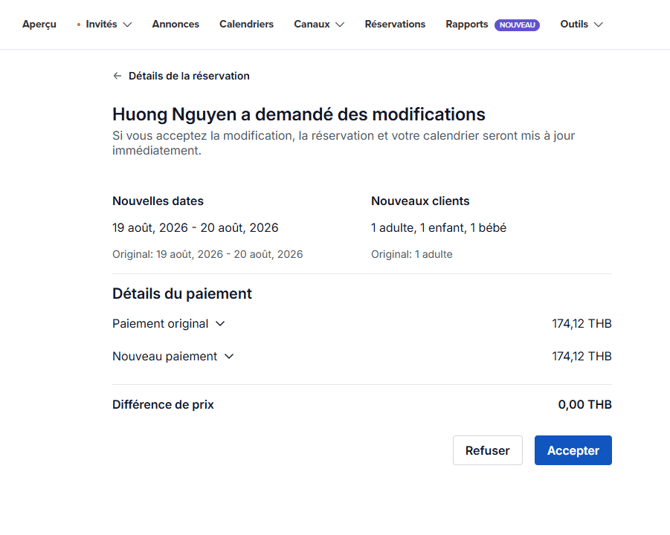The image size is (670, 535).
Task: Click the NOUVEAU badge beside Rapports
Action: coord(517,25)
